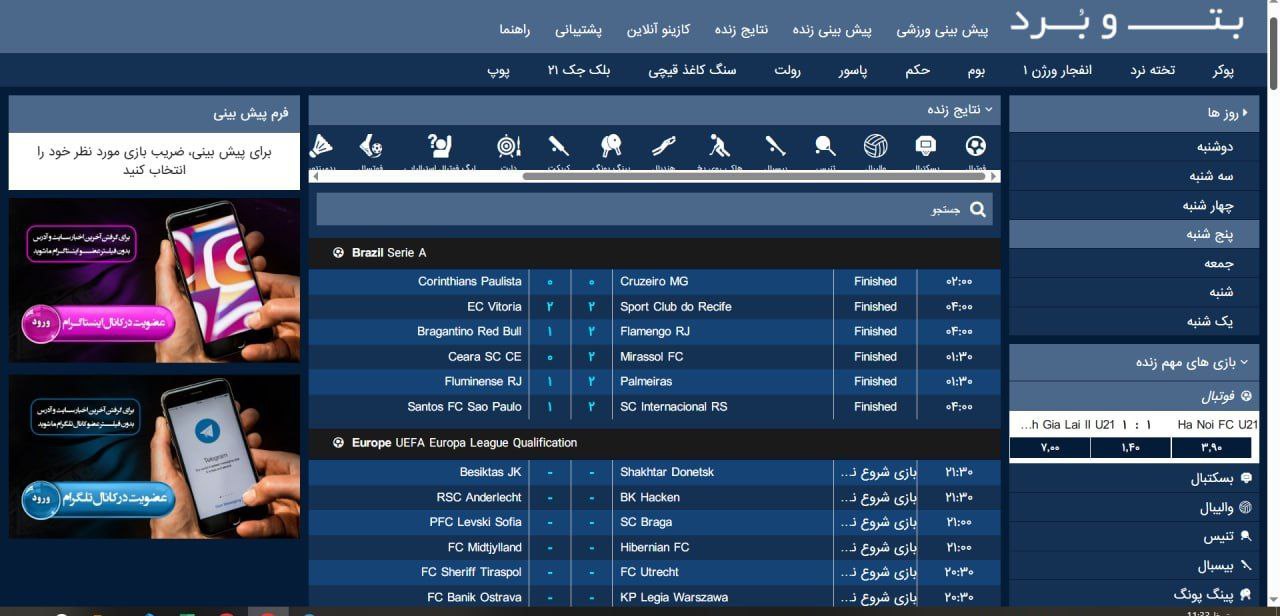1280x616 pixels.
Task: Click the sports strip left scroll arrow
Action: [x=315, y=176]
